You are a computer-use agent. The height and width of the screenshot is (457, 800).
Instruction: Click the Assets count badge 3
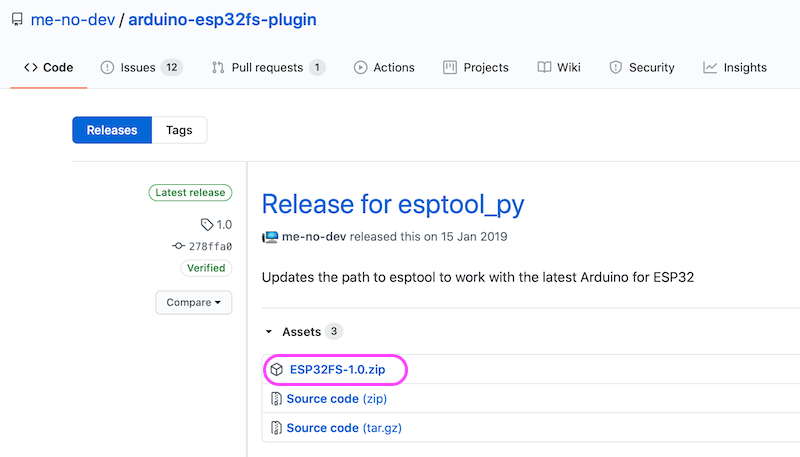(x=334, y=332)
